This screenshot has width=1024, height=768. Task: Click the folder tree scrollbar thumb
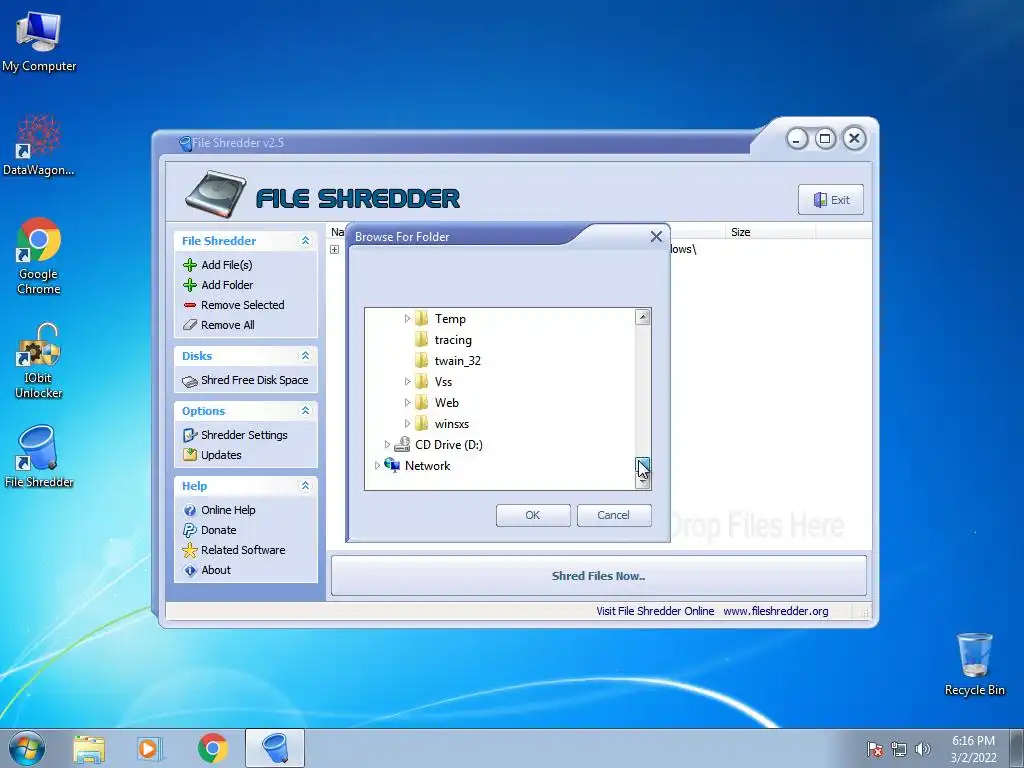tap(643, 466)
